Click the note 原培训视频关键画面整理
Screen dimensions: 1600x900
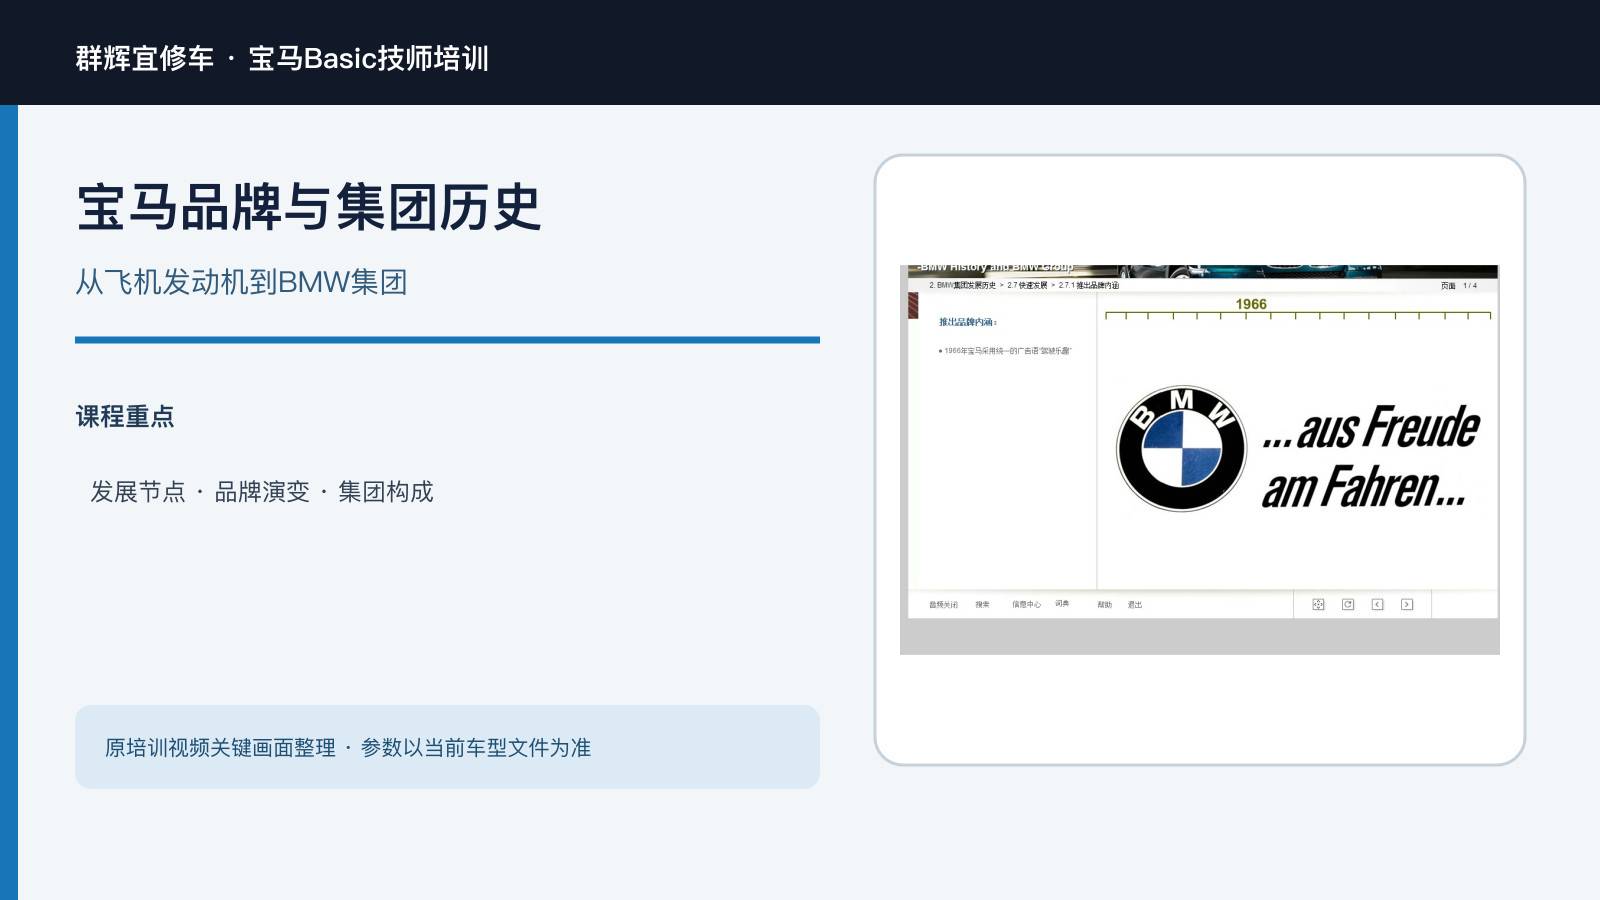tap(220, 748)
